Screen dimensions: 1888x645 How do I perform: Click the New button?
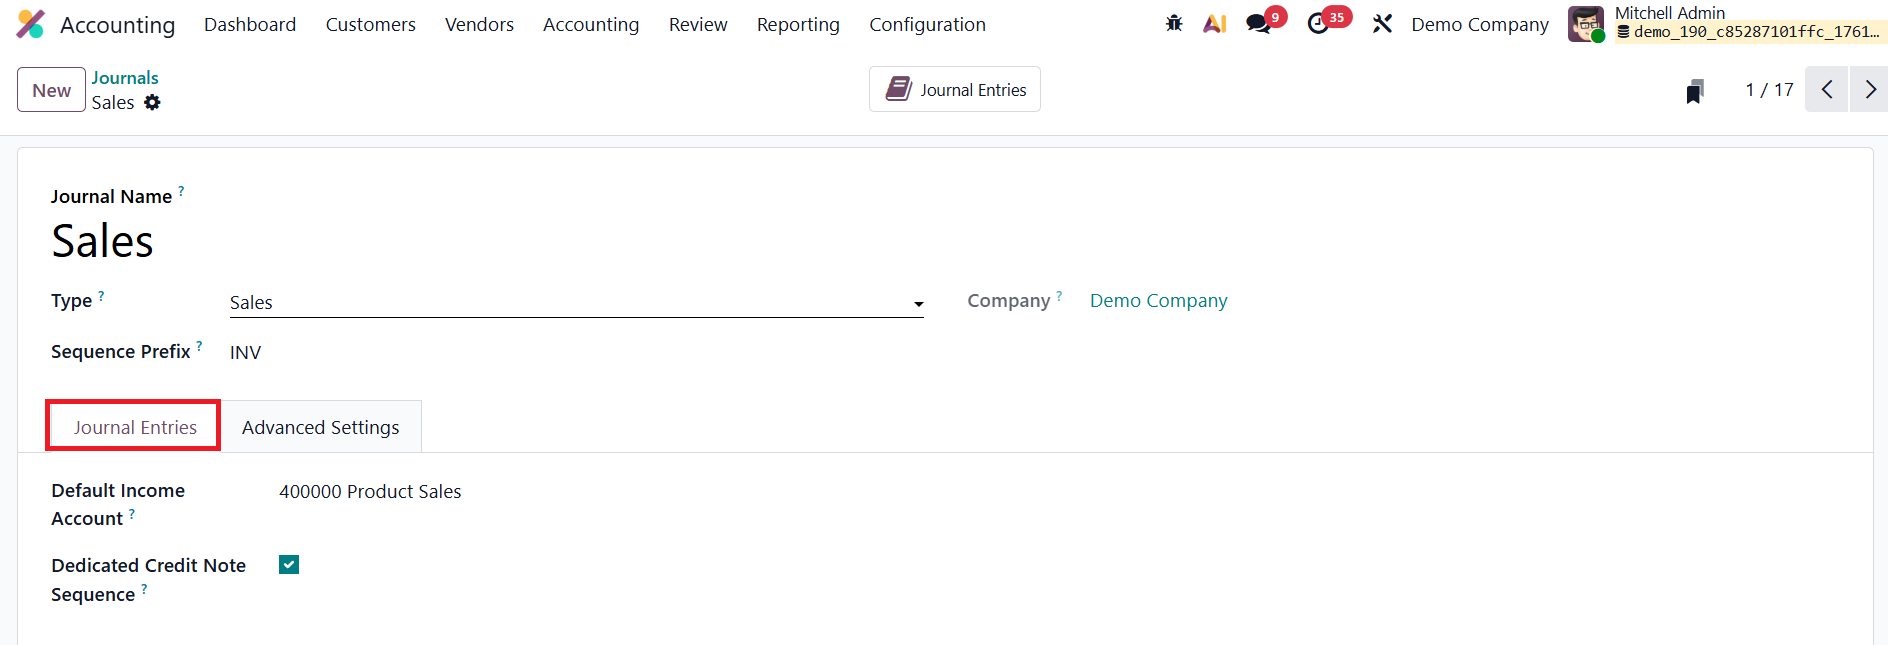[x=51, y=90]
